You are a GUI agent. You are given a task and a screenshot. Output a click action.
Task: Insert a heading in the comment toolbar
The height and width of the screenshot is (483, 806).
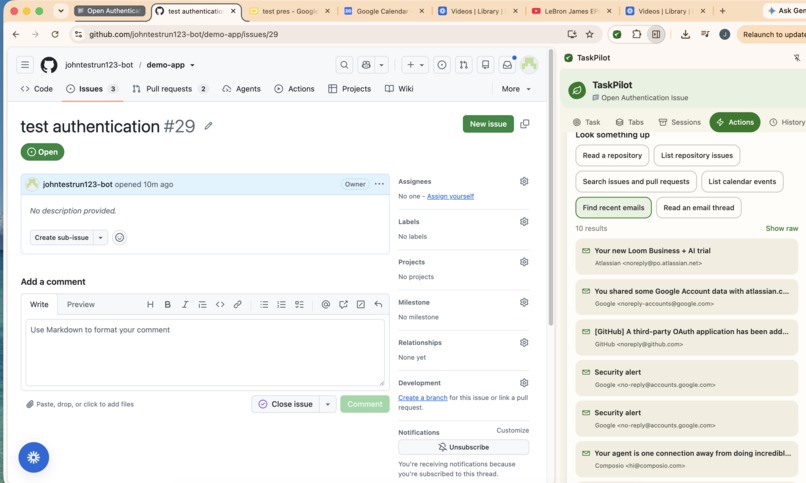(x=150, y=304)
